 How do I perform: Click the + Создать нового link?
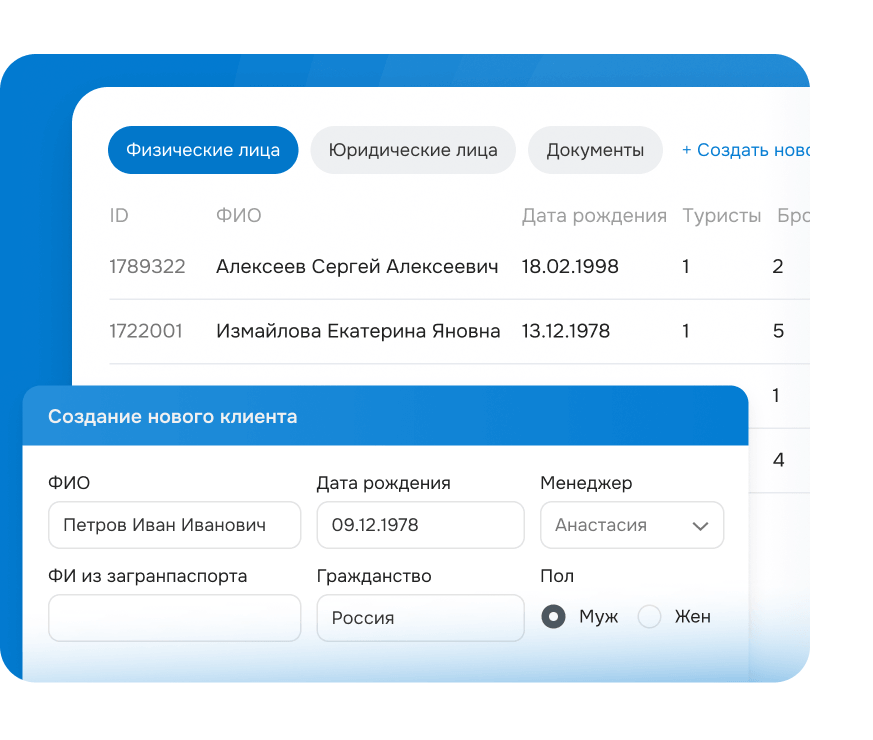click(x=744, y=150)
